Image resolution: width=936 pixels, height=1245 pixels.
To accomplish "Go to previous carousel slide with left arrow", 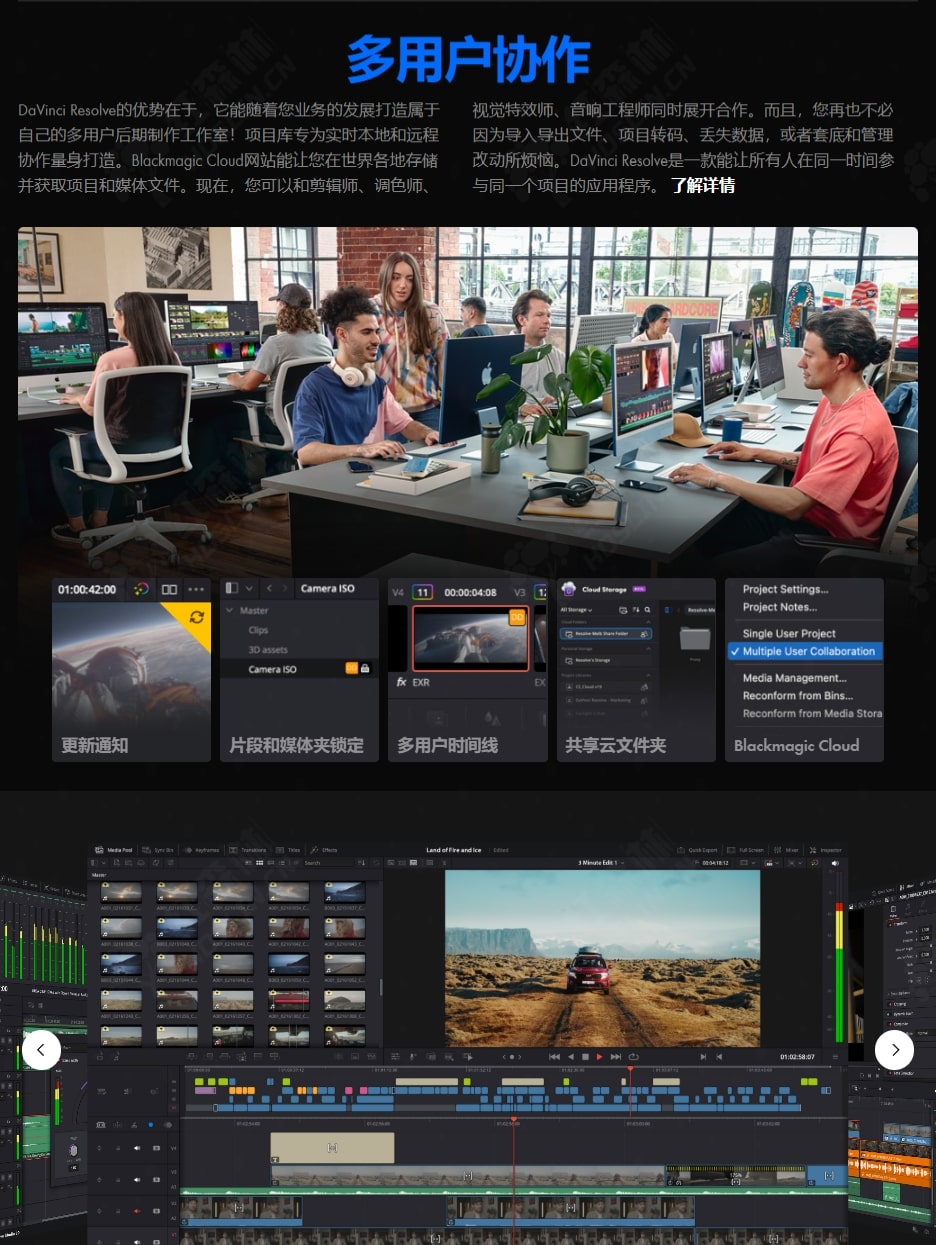I will pos(41,1049).
